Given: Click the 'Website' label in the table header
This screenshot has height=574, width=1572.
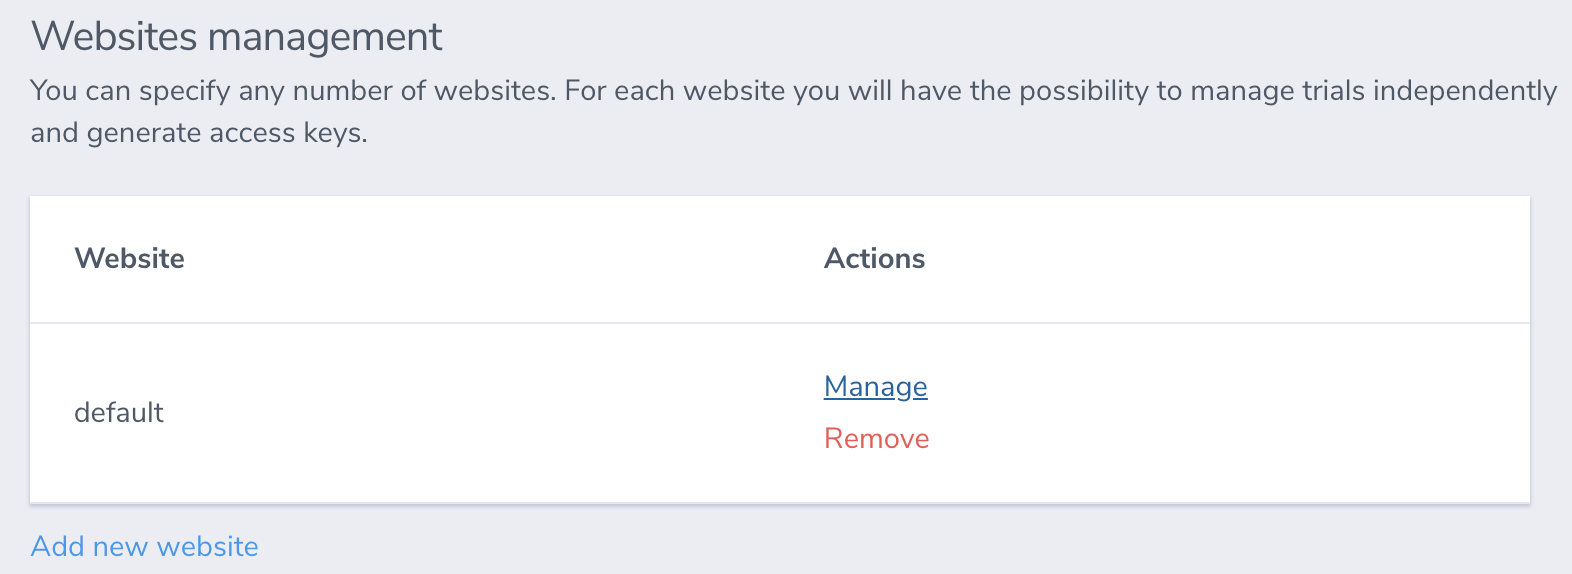Looking at the screenshot, I should [x=130, y=259].
